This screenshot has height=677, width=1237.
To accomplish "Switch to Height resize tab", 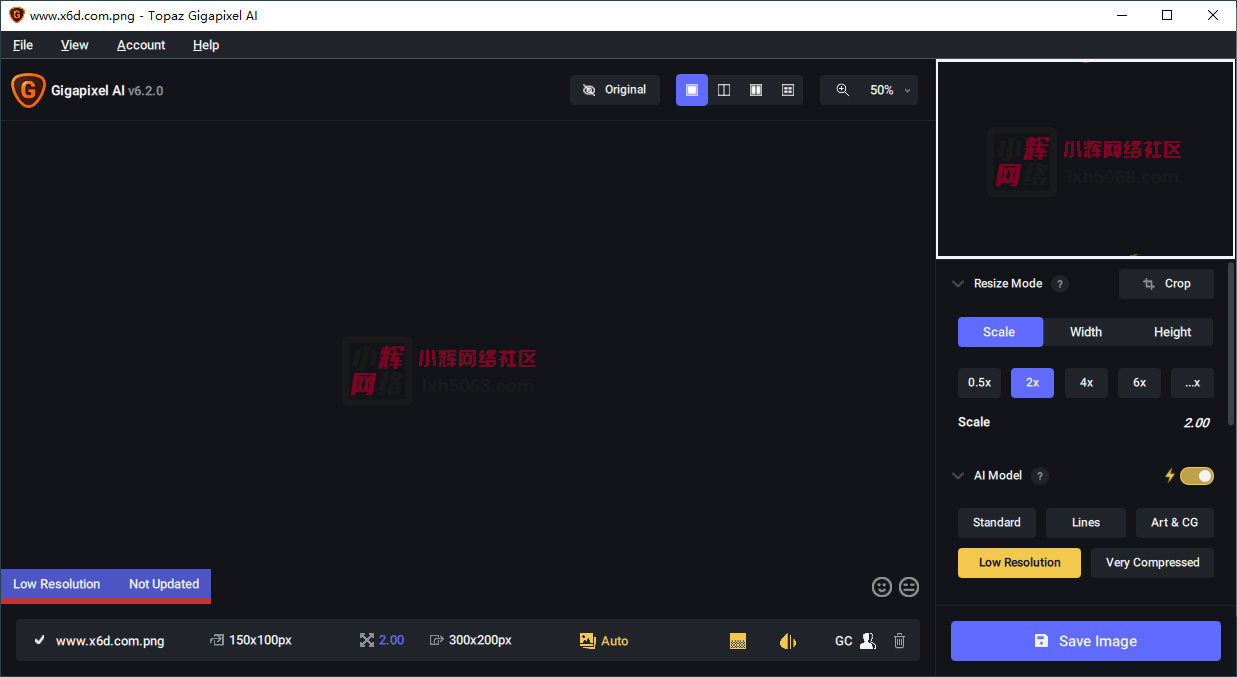I will pos(1172,332).
